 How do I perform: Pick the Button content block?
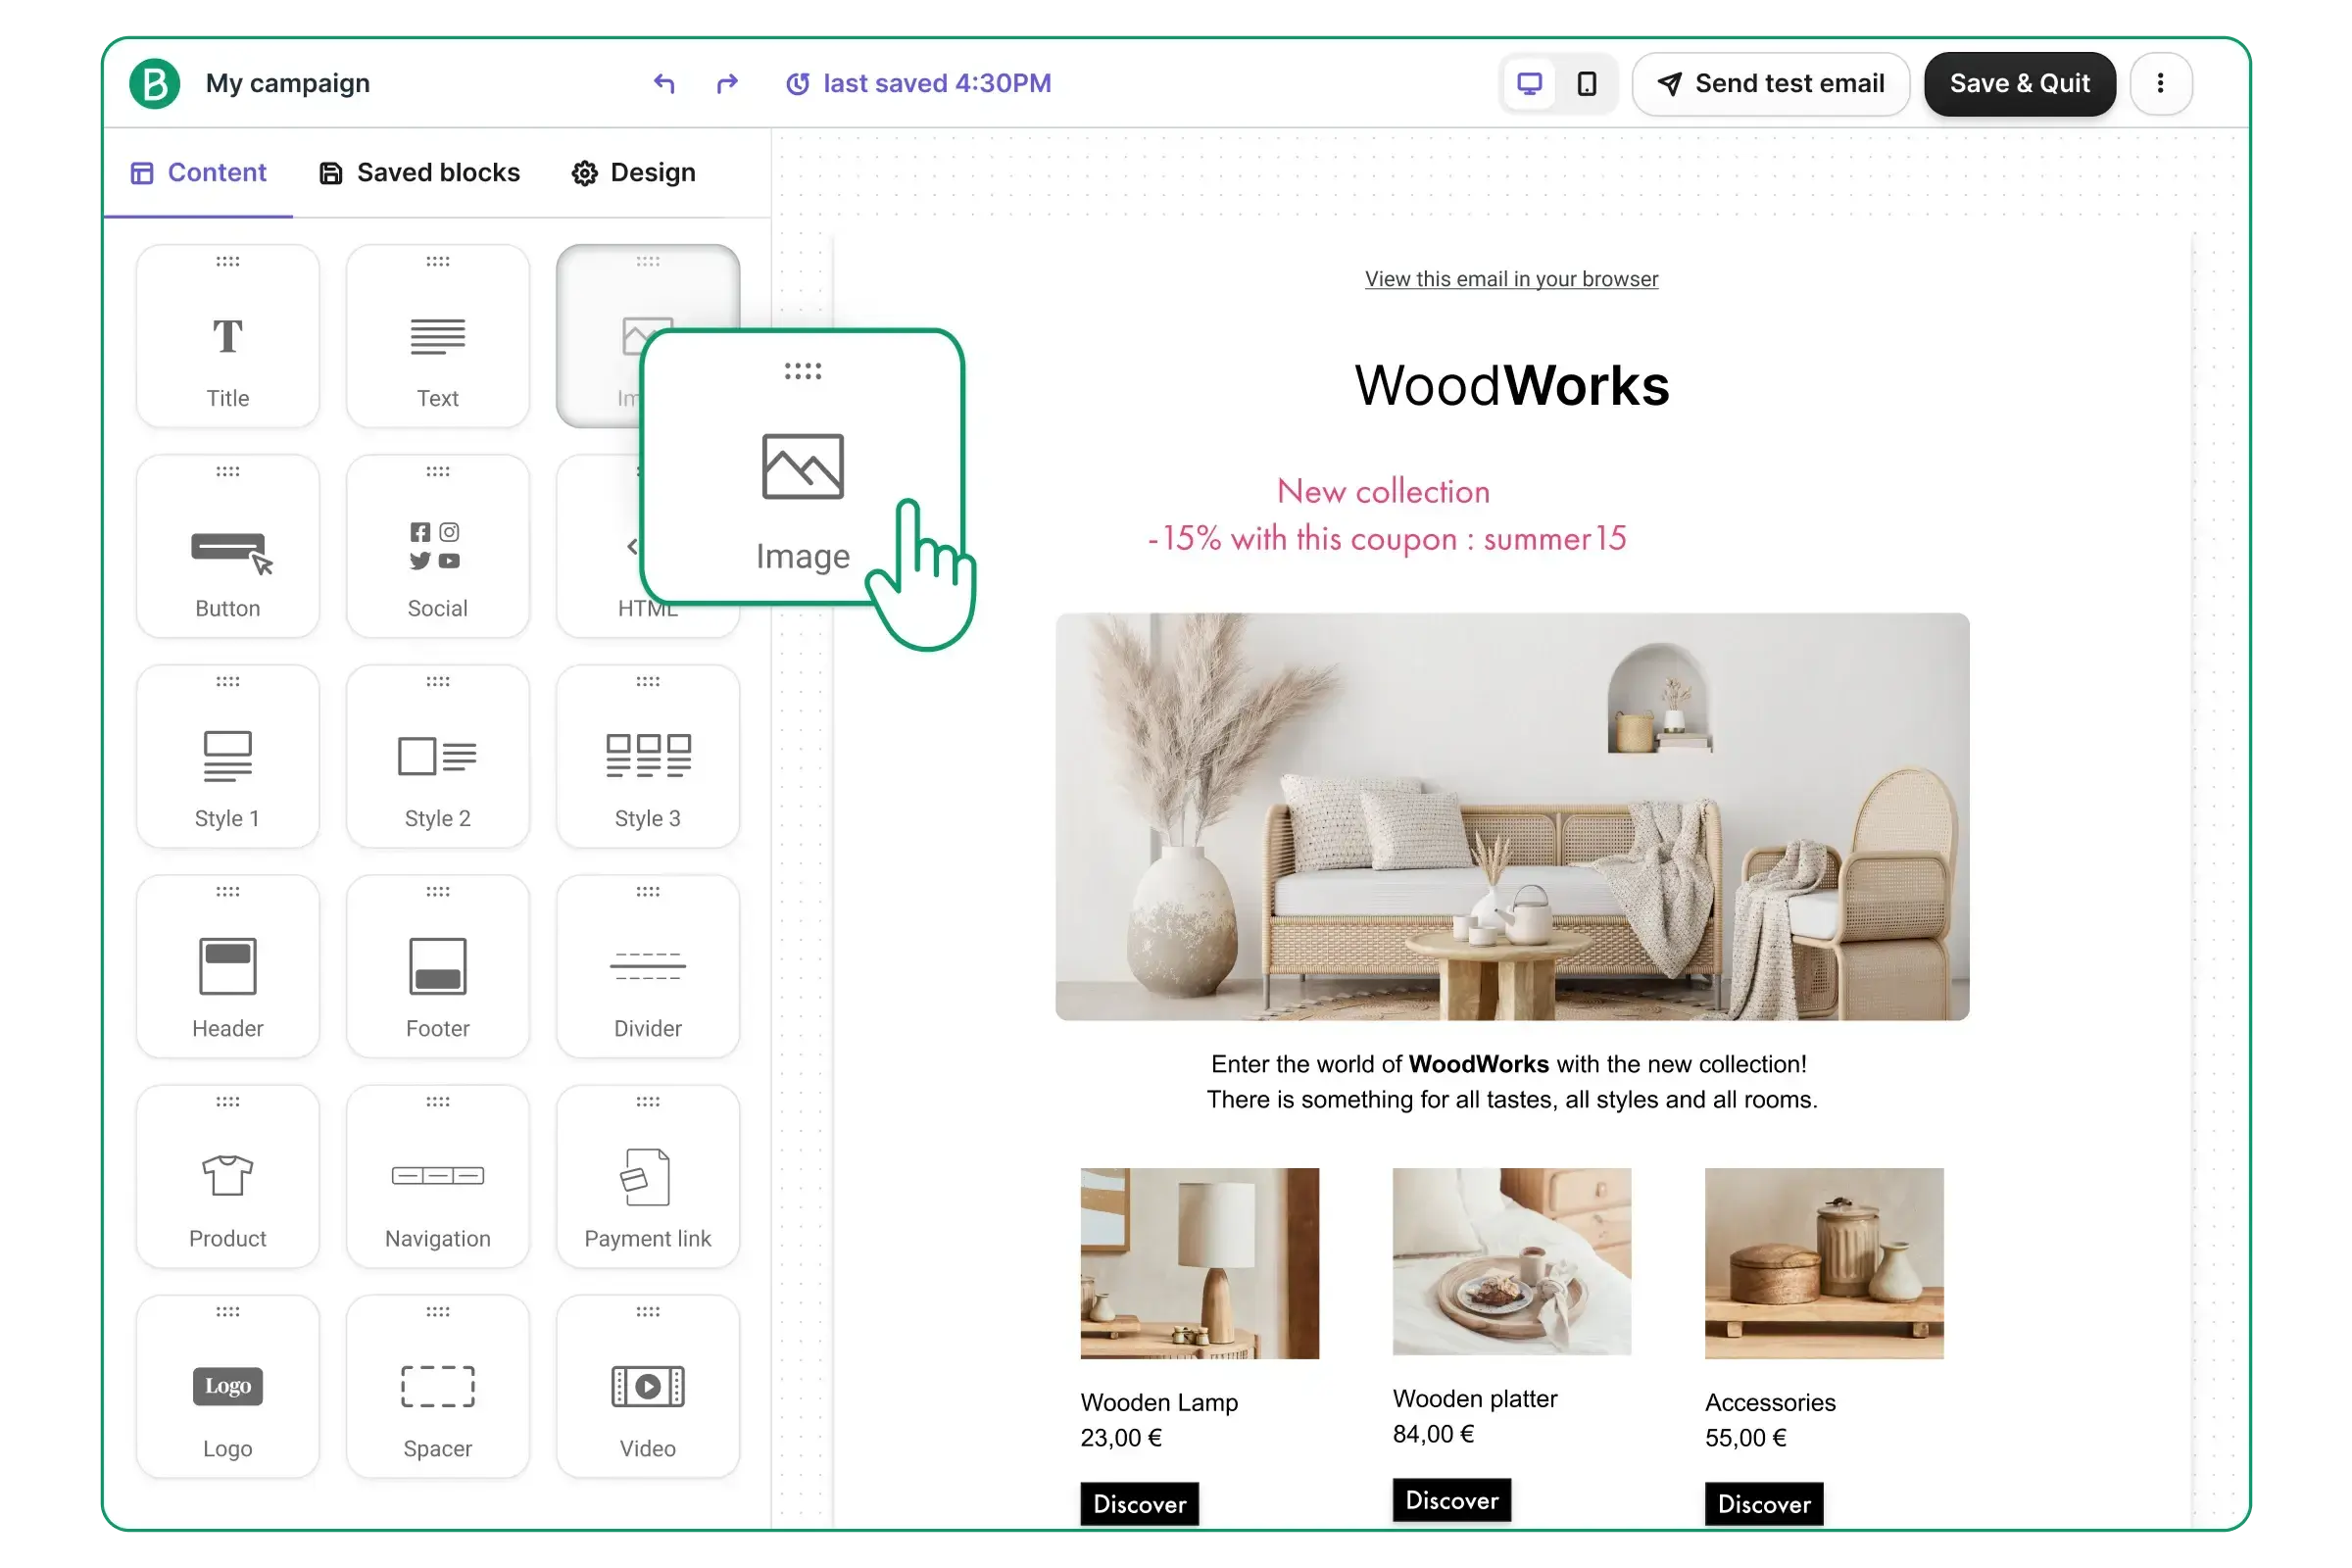(227, 546)
